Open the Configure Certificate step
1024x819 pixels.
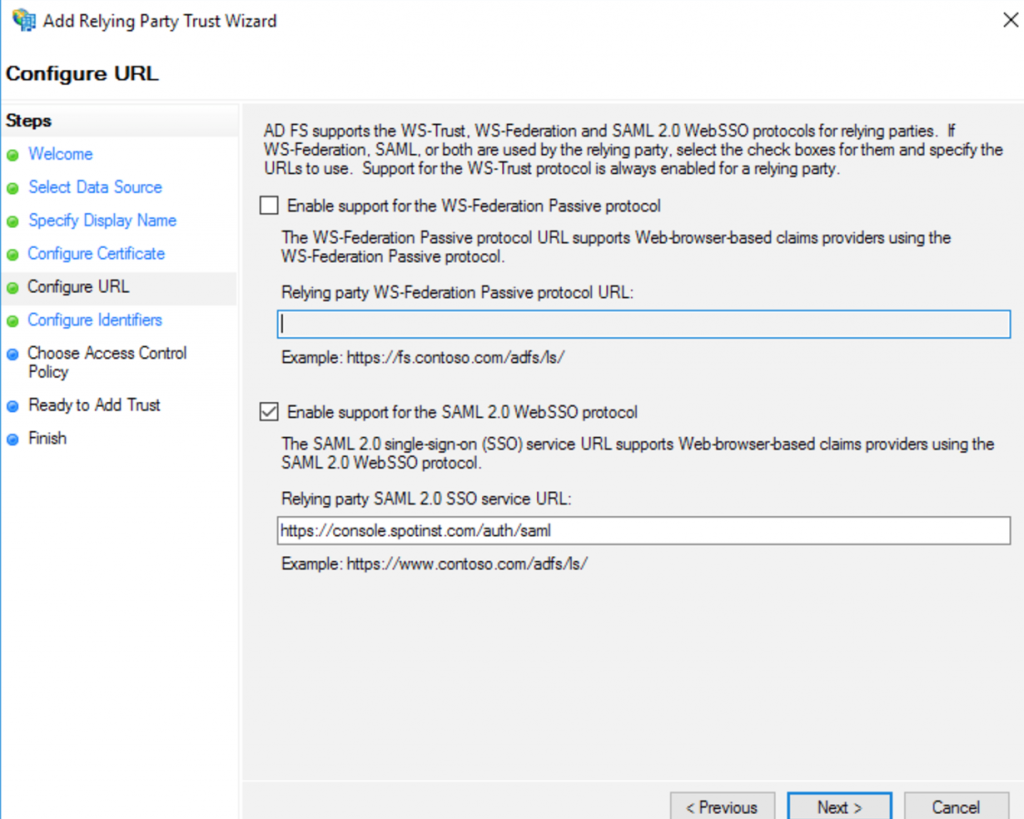point(95,253)
